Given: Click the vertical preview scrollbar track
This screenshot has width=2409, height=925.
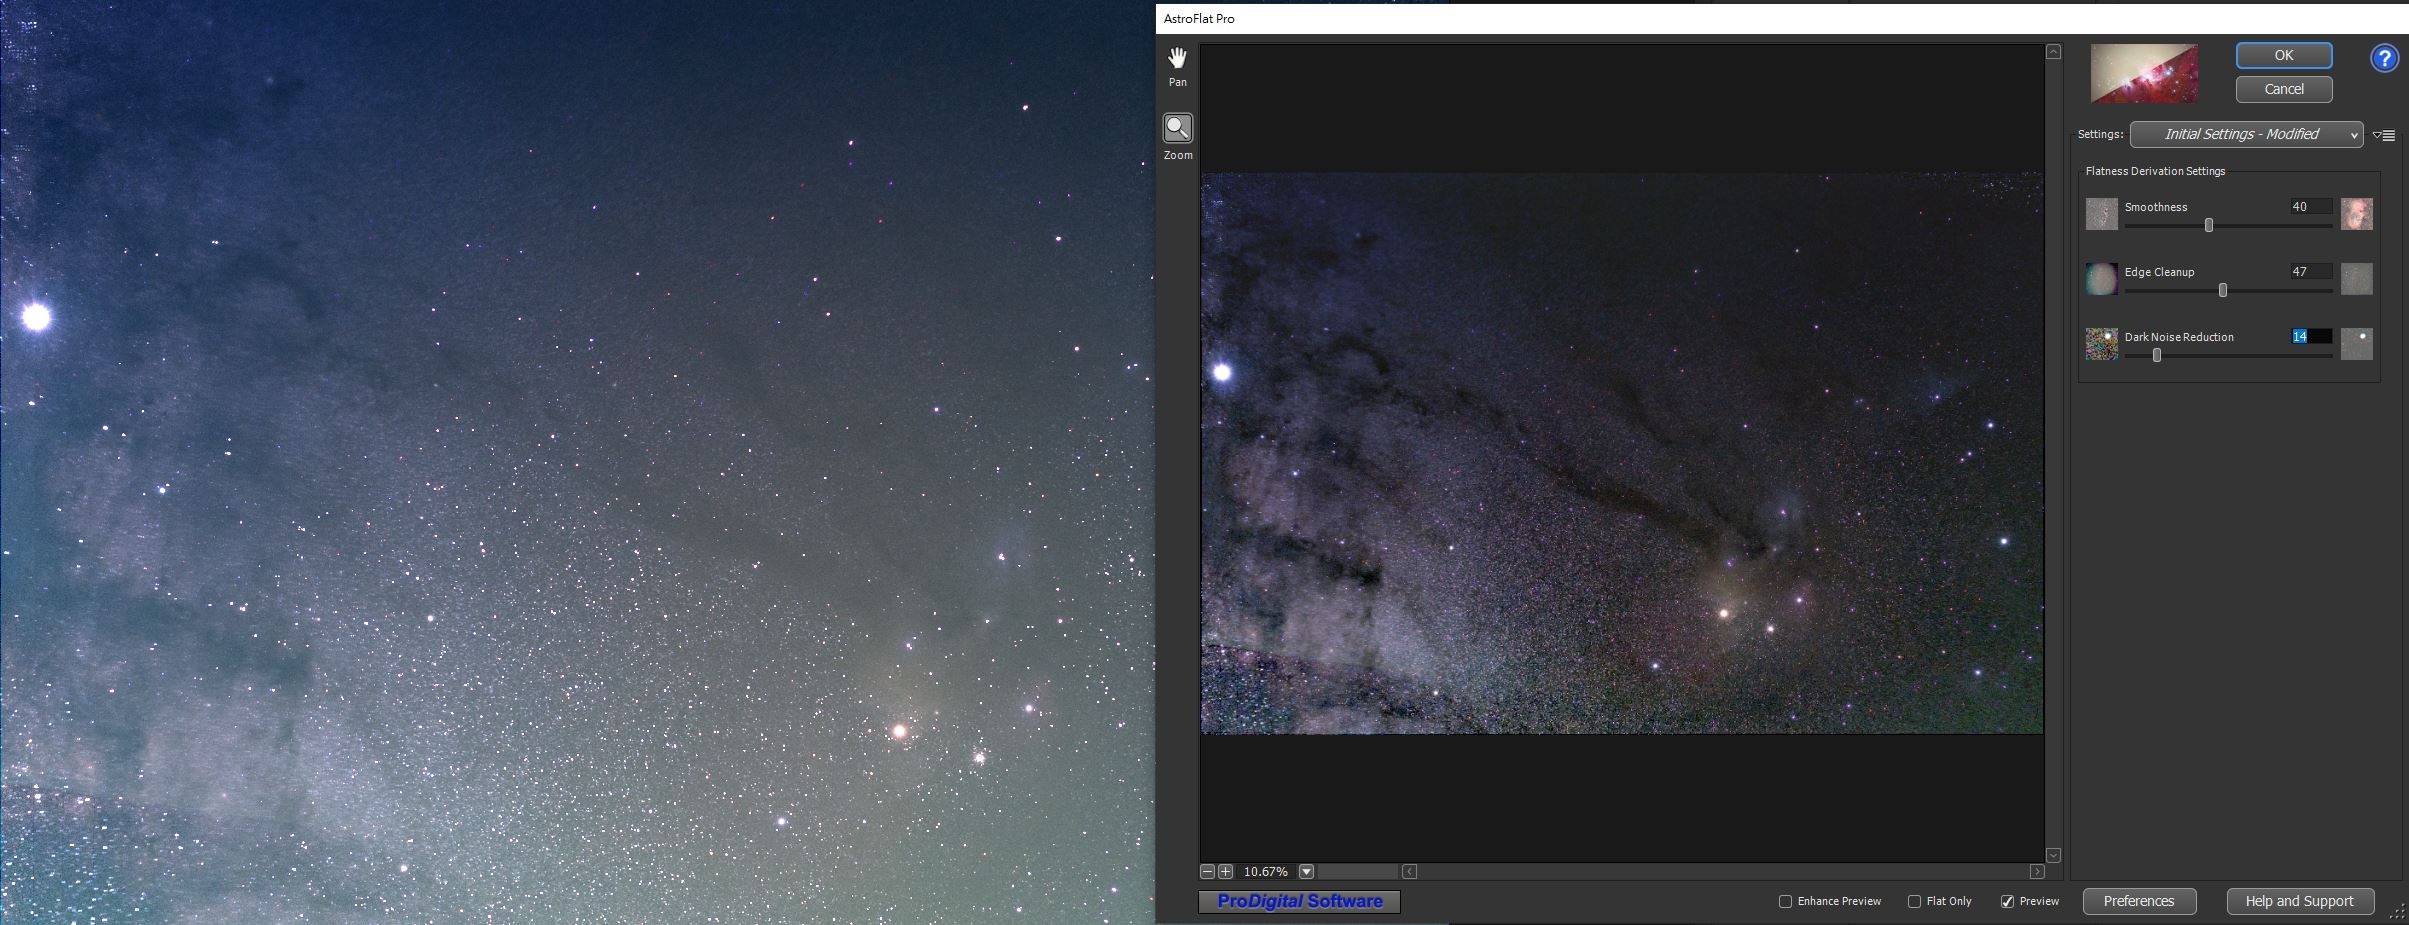Looking at the screenshot, I should point(2053,453).
